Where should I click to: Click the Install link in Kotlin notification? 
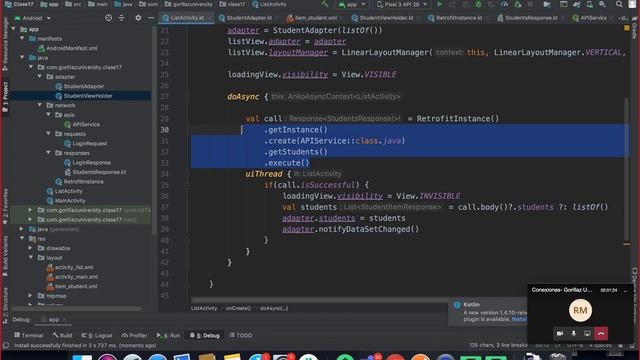coord(519,320)
